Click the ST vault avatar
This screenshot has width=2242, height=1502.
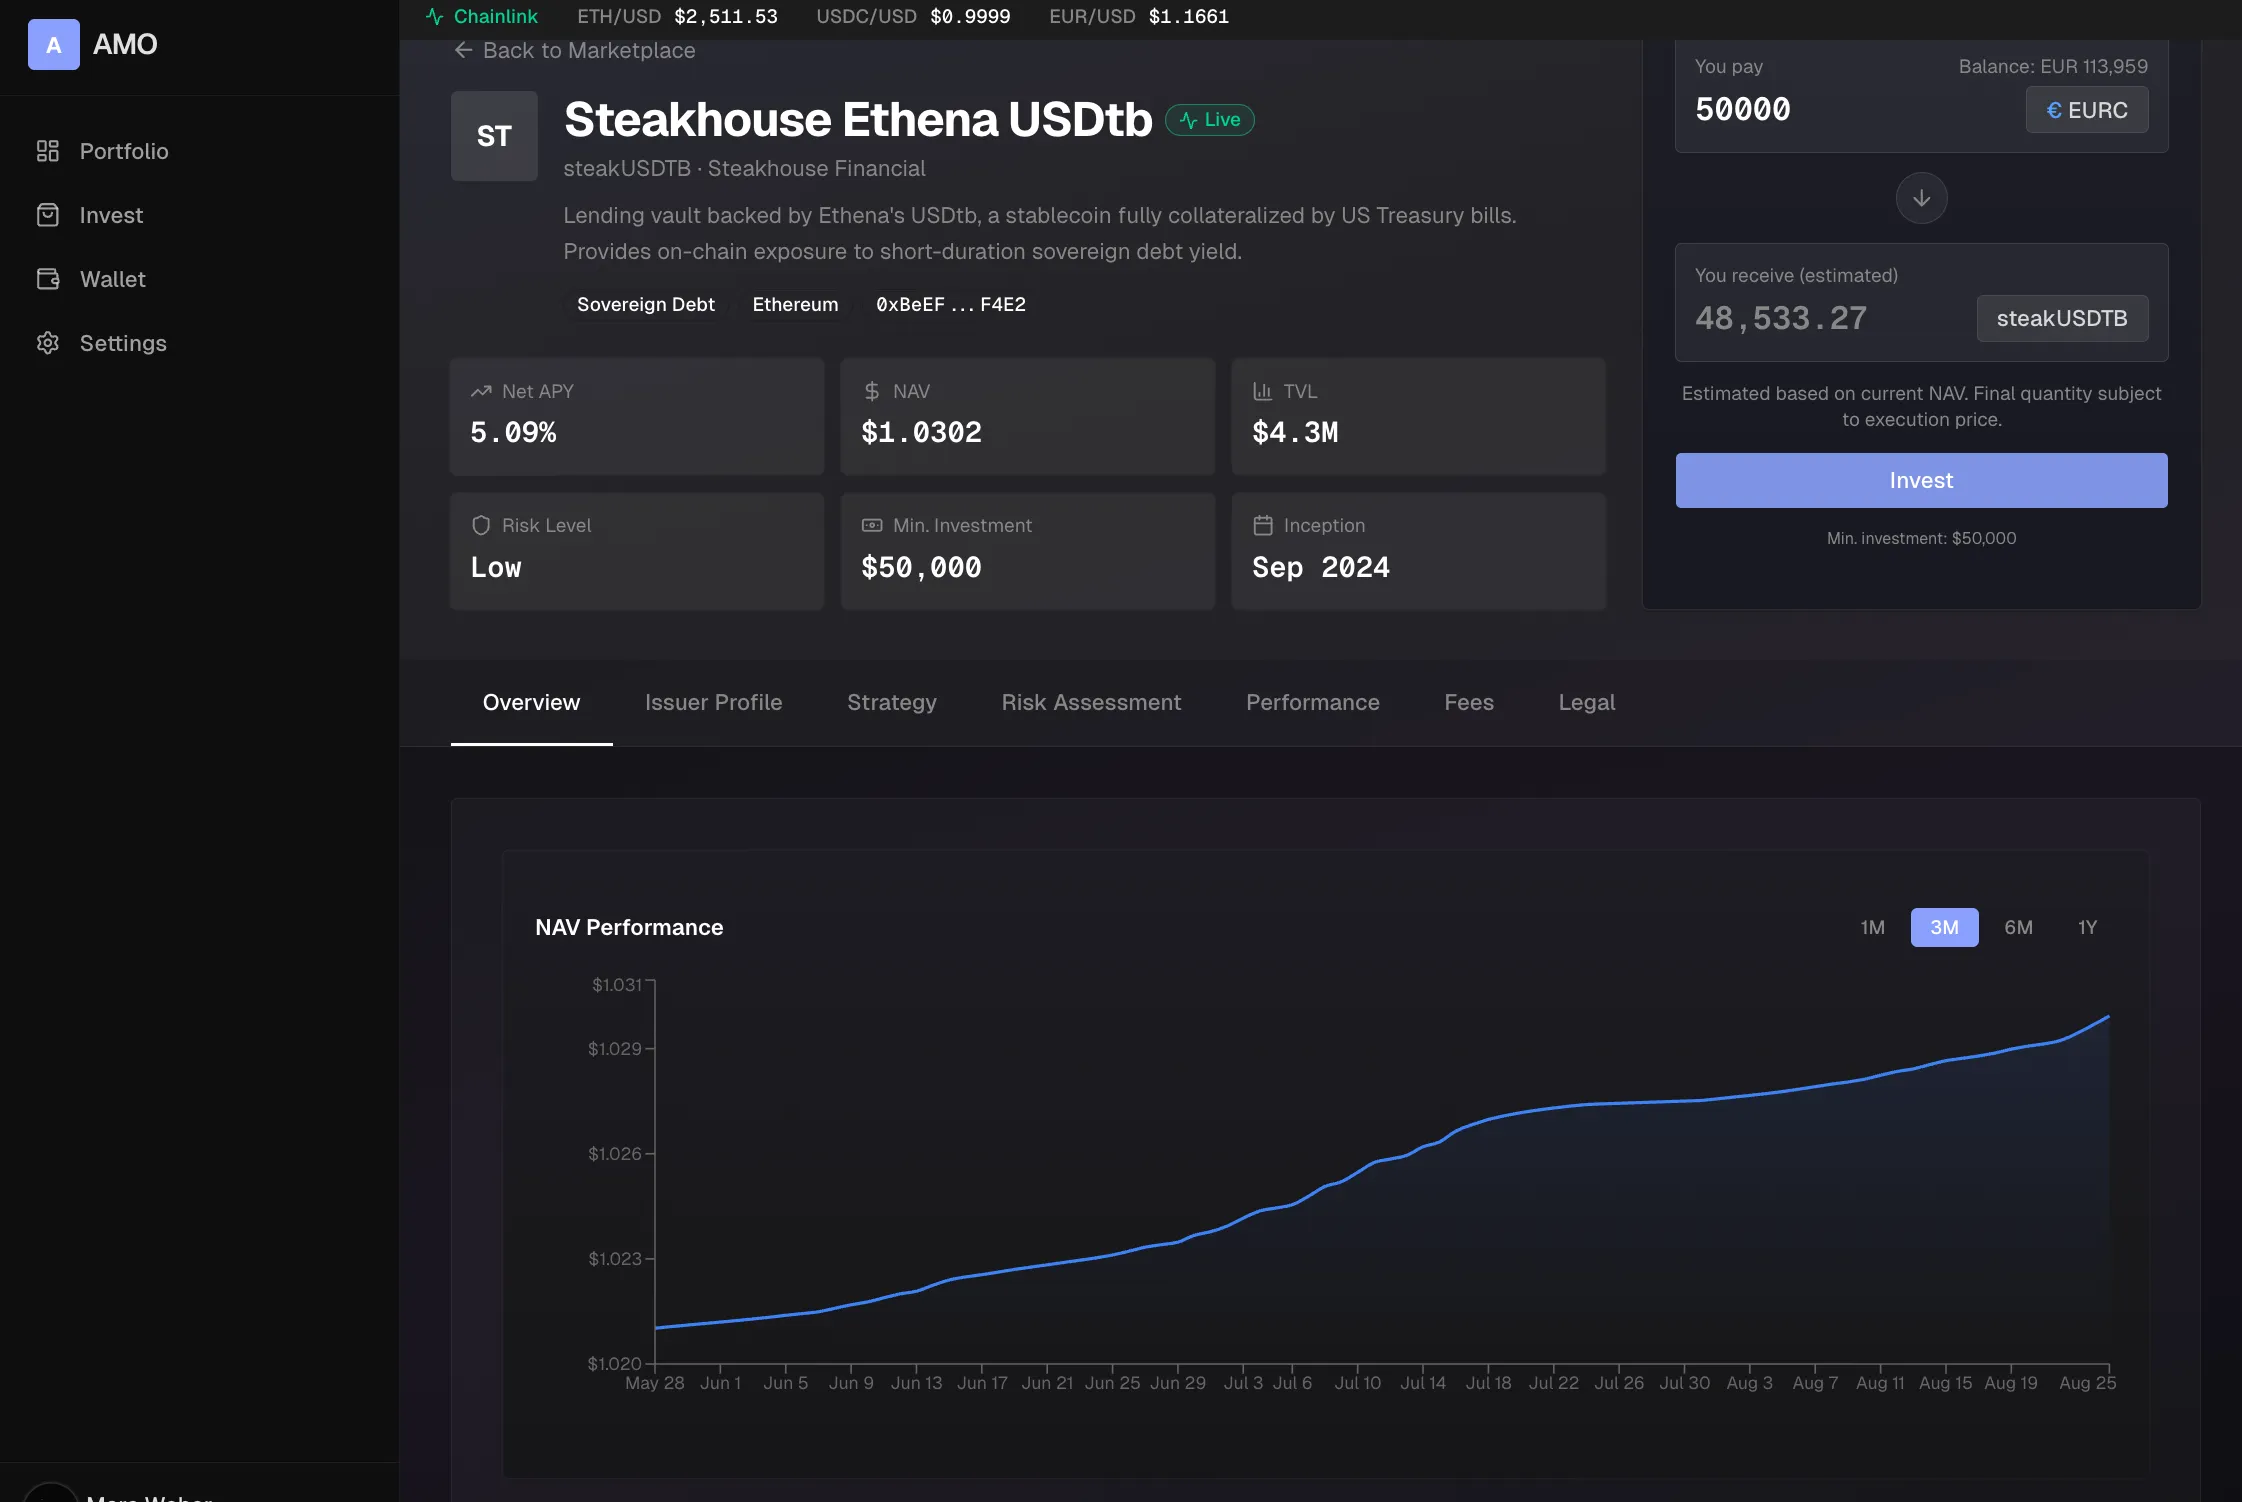point(494,136)
